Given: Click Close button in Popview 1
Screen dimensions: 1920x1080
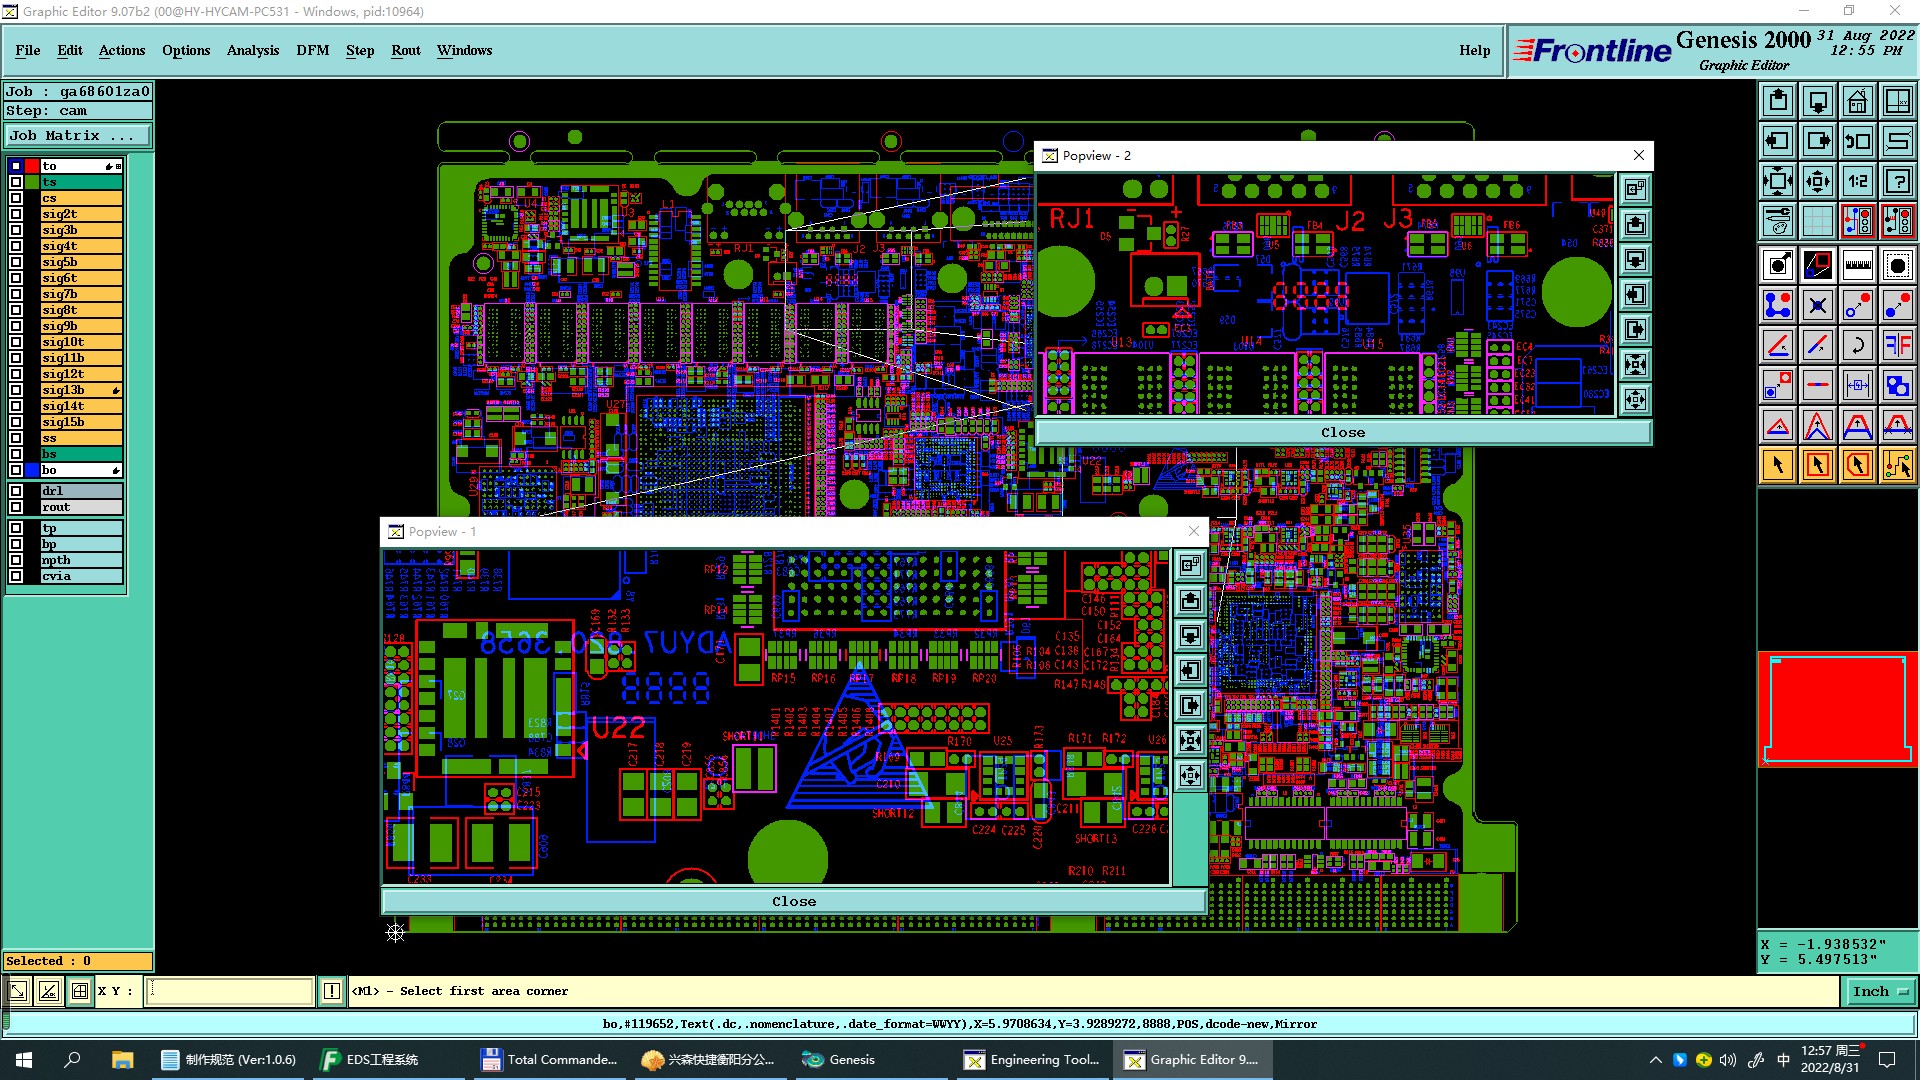Looking at the screenshot, I should coord(794,902).
